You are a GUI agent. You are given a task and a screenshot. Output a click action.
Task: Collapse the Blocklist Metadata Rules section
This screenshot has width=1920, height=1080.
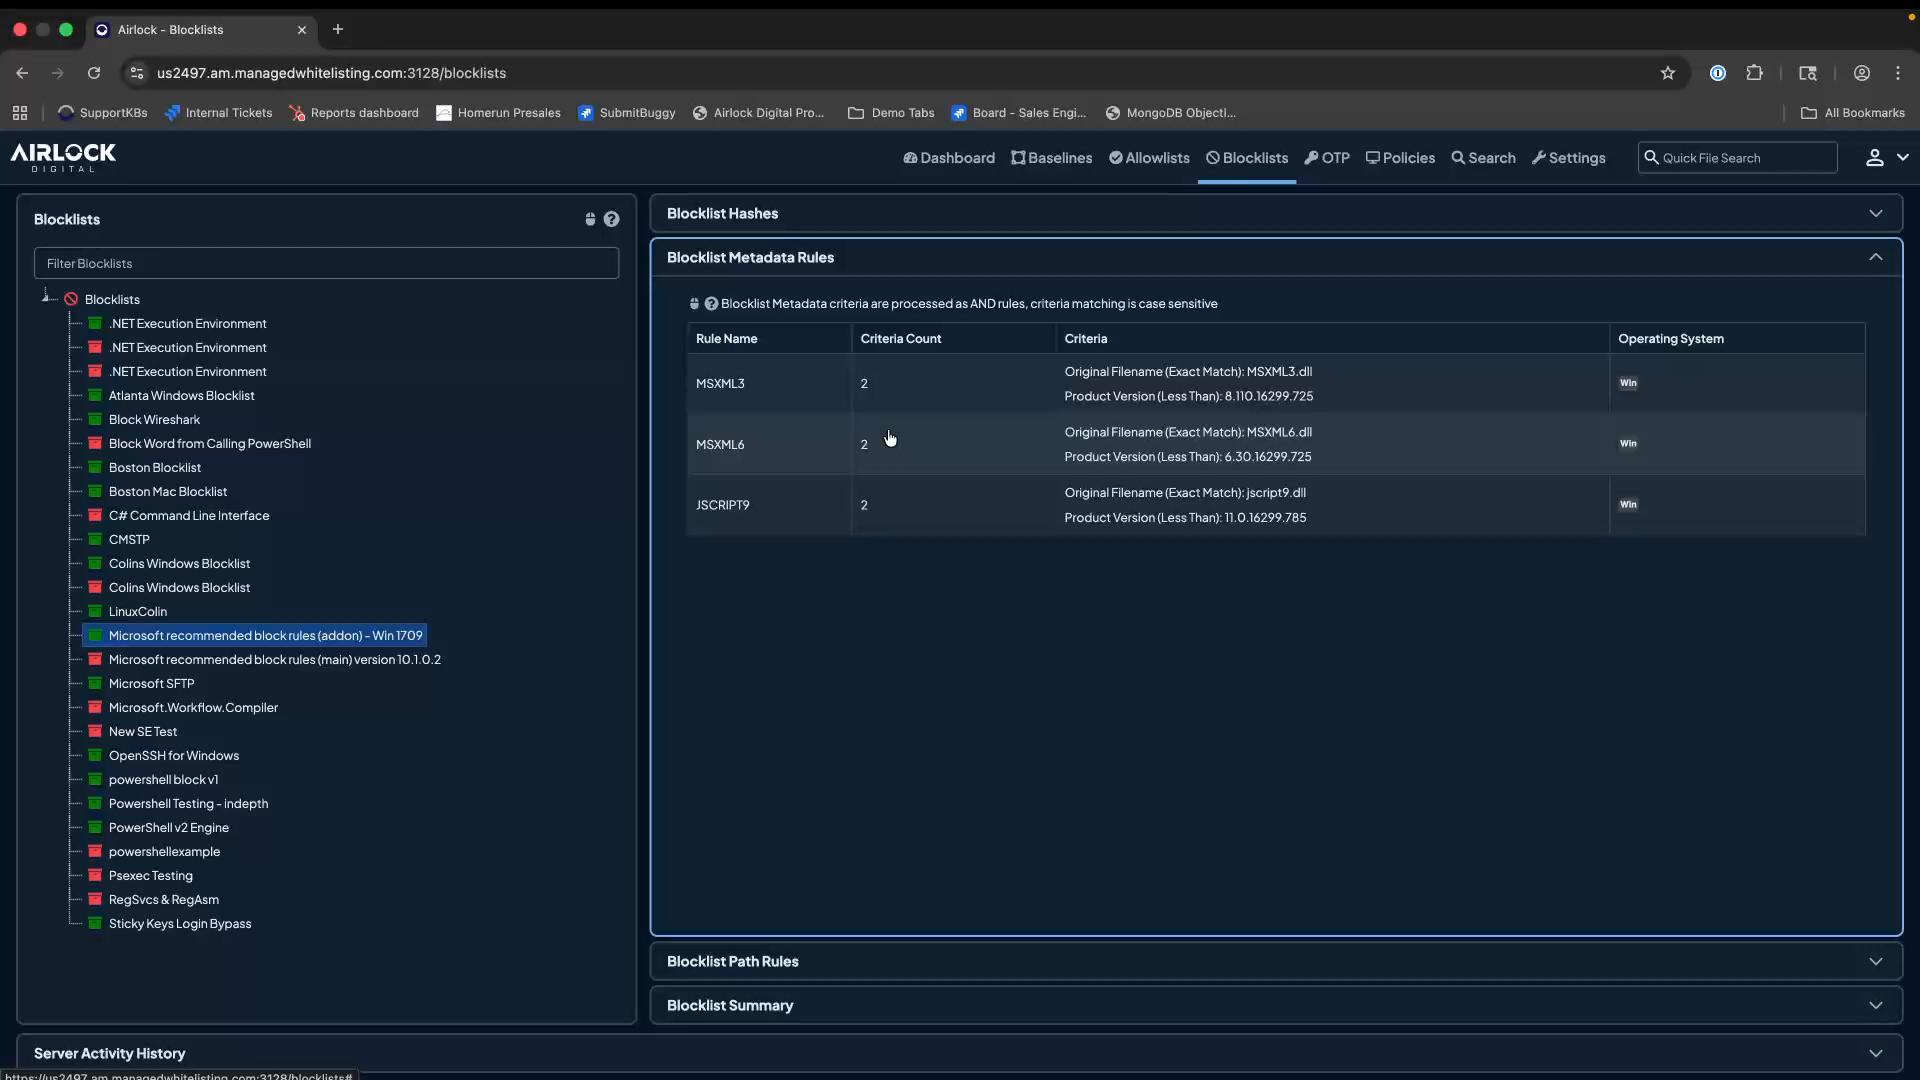(x=1876, y=257)
